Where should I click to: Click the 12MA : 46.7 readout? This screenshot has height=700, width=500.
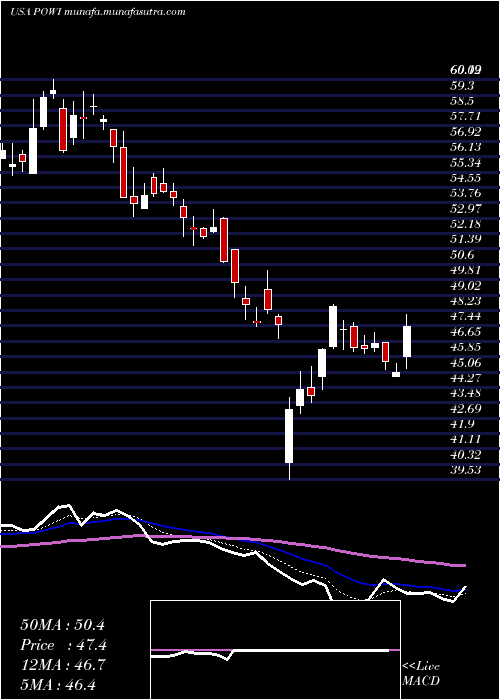tap(62, 665)
